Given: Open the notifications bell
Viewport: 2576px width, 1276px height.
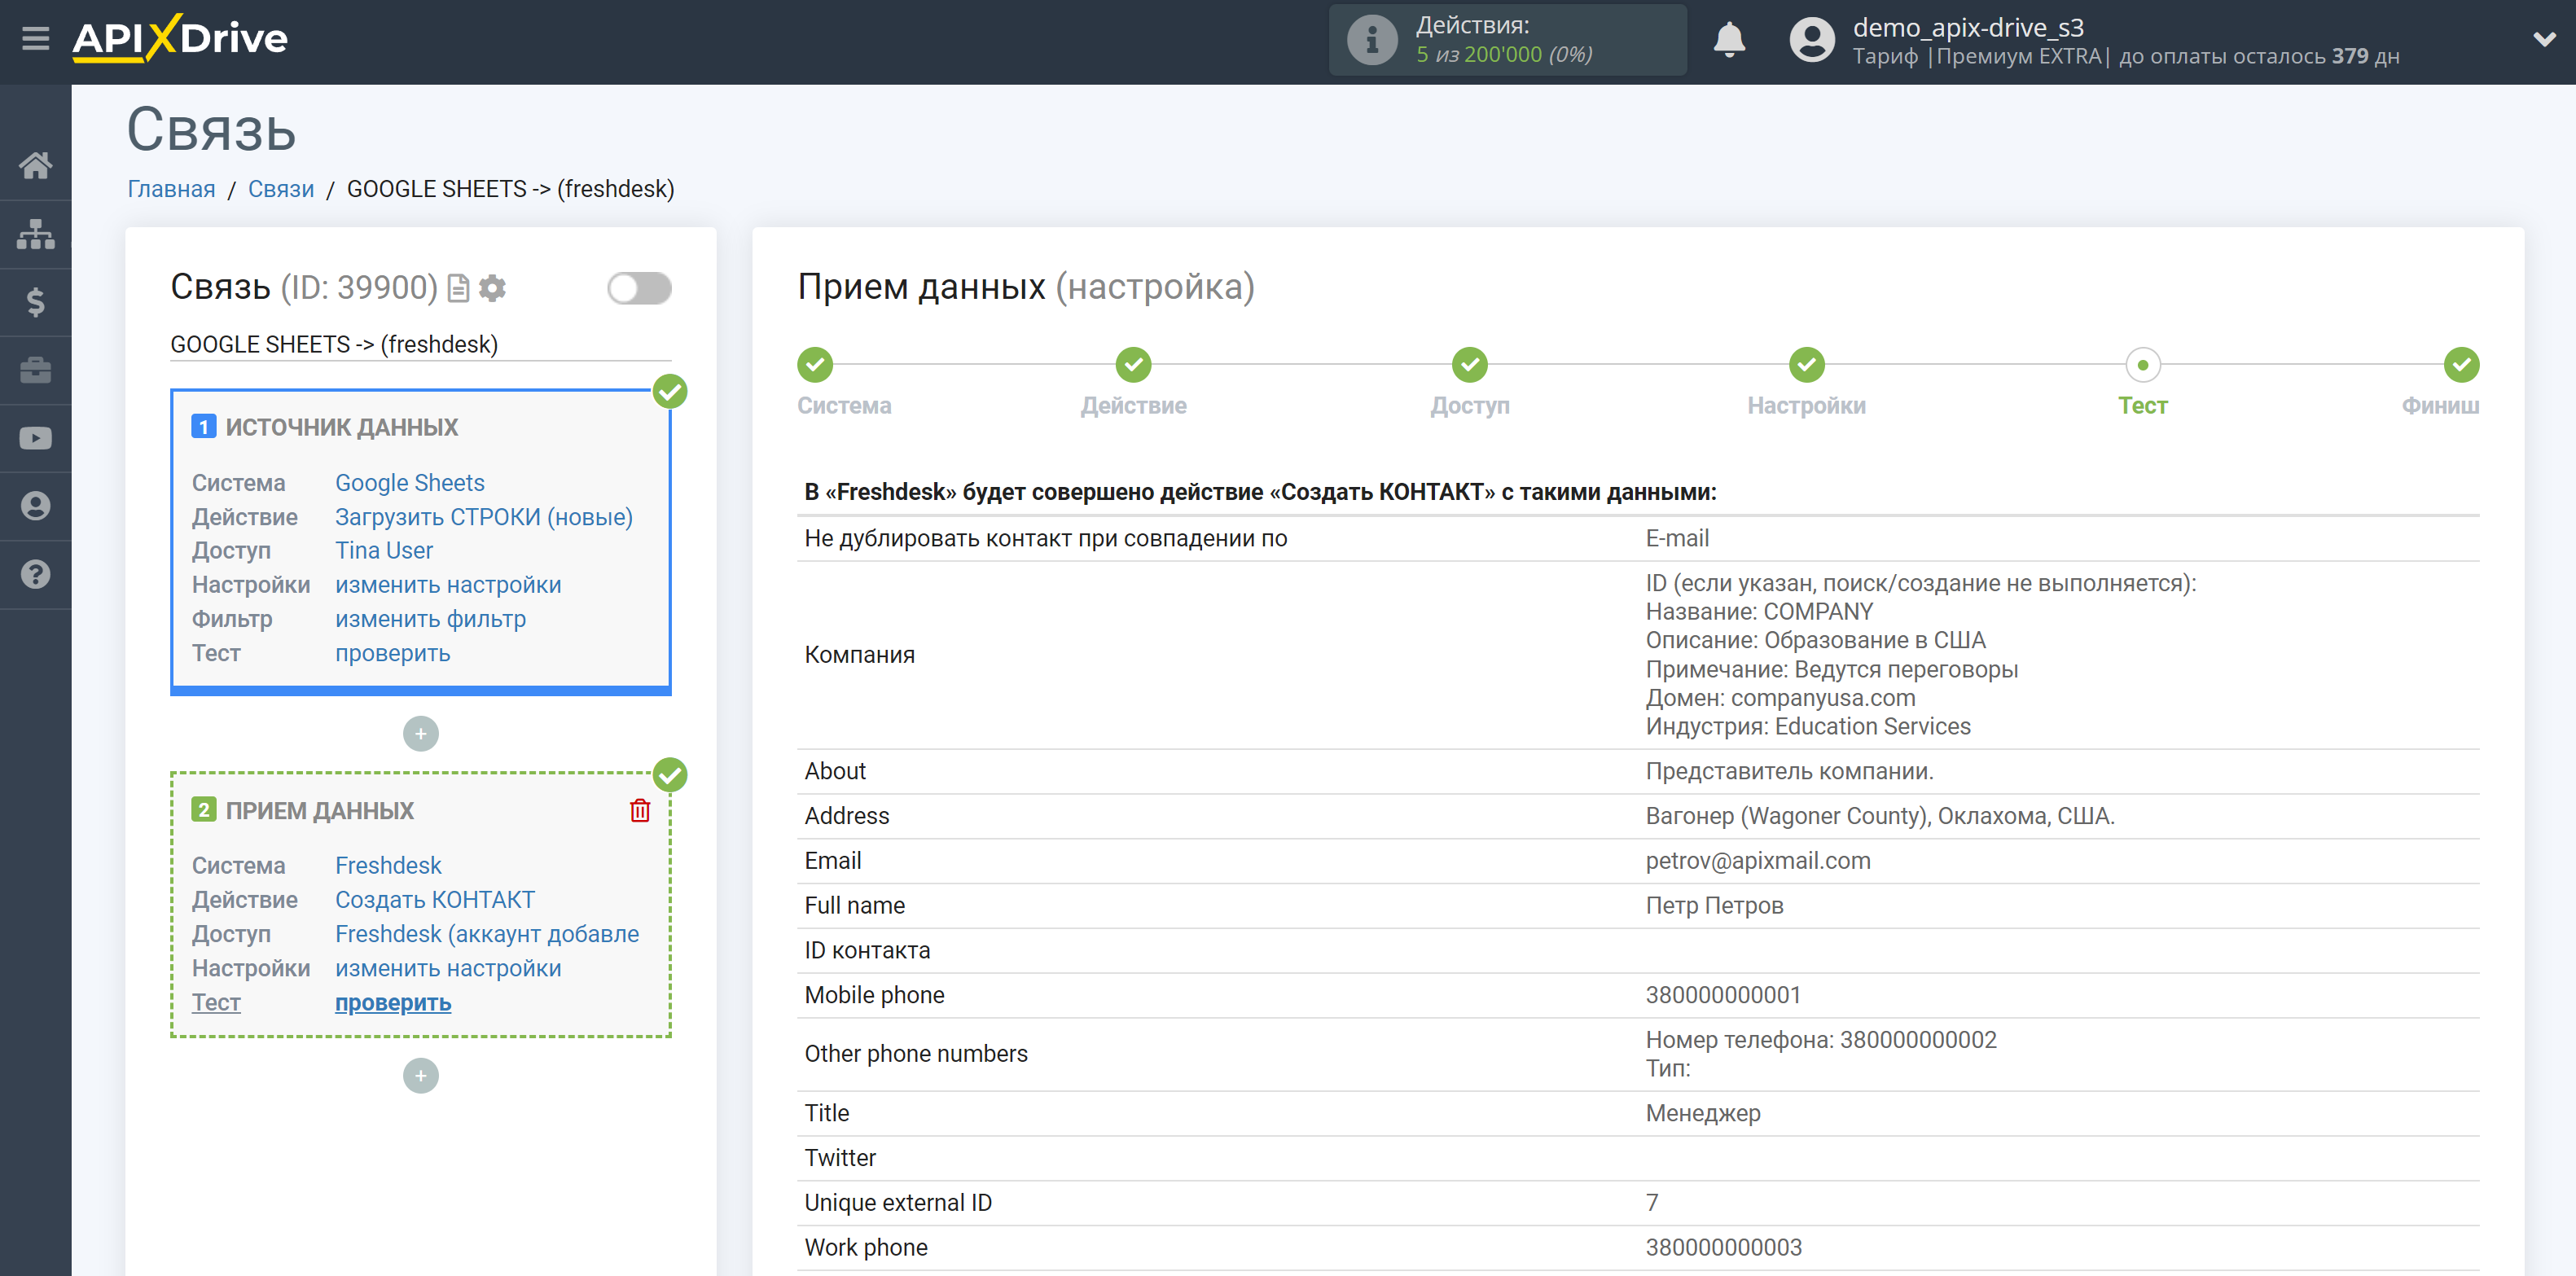Looking at the screenshot, I should [1729, 40].
